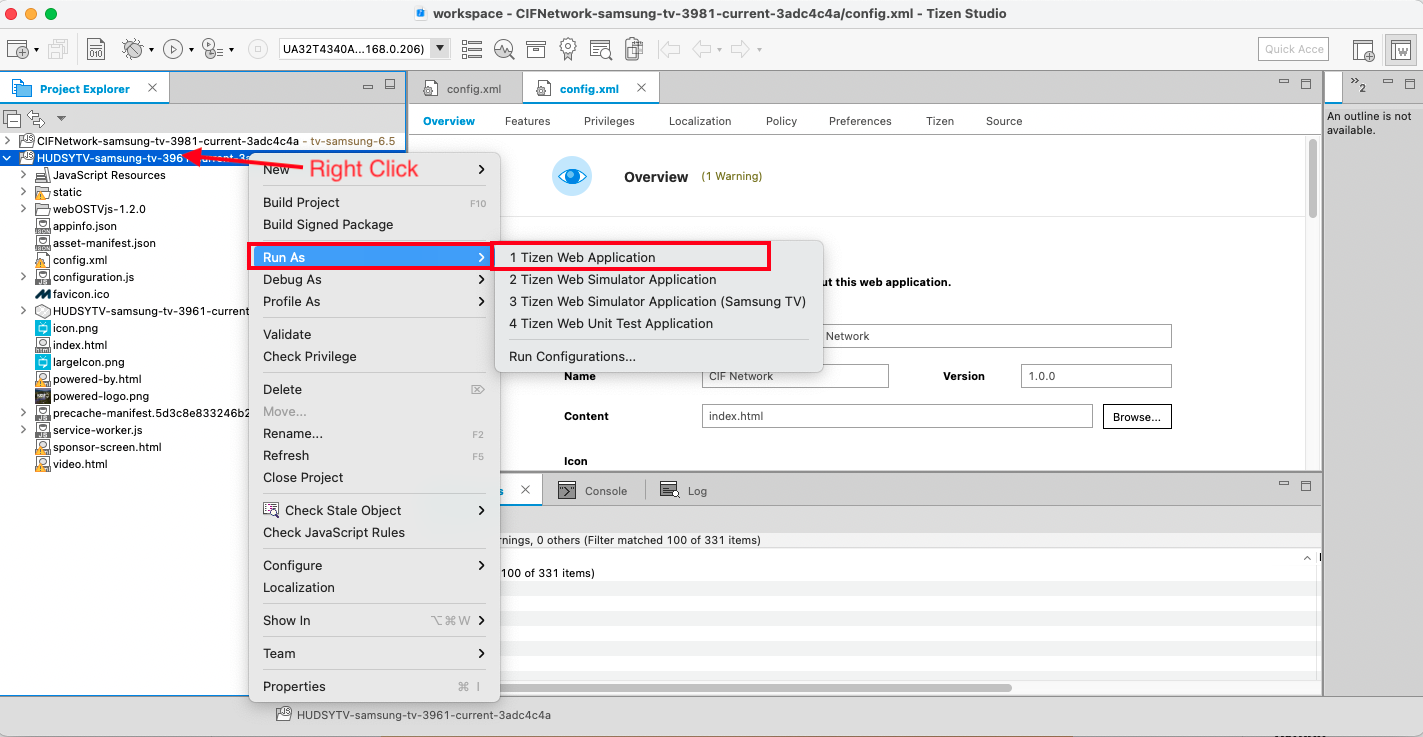Image resolution: width=1423 pixels, height=737 pixels.
Task: Open the Certificate Manager badge icon
Action: click(x=568, y=49)
